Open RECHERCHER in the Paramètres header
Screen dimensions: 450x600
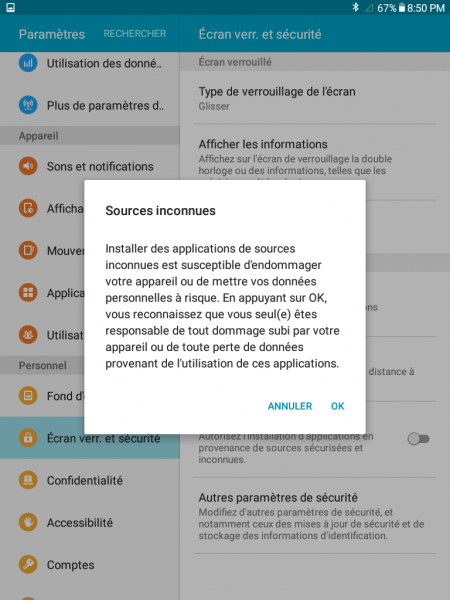point(135,34)
